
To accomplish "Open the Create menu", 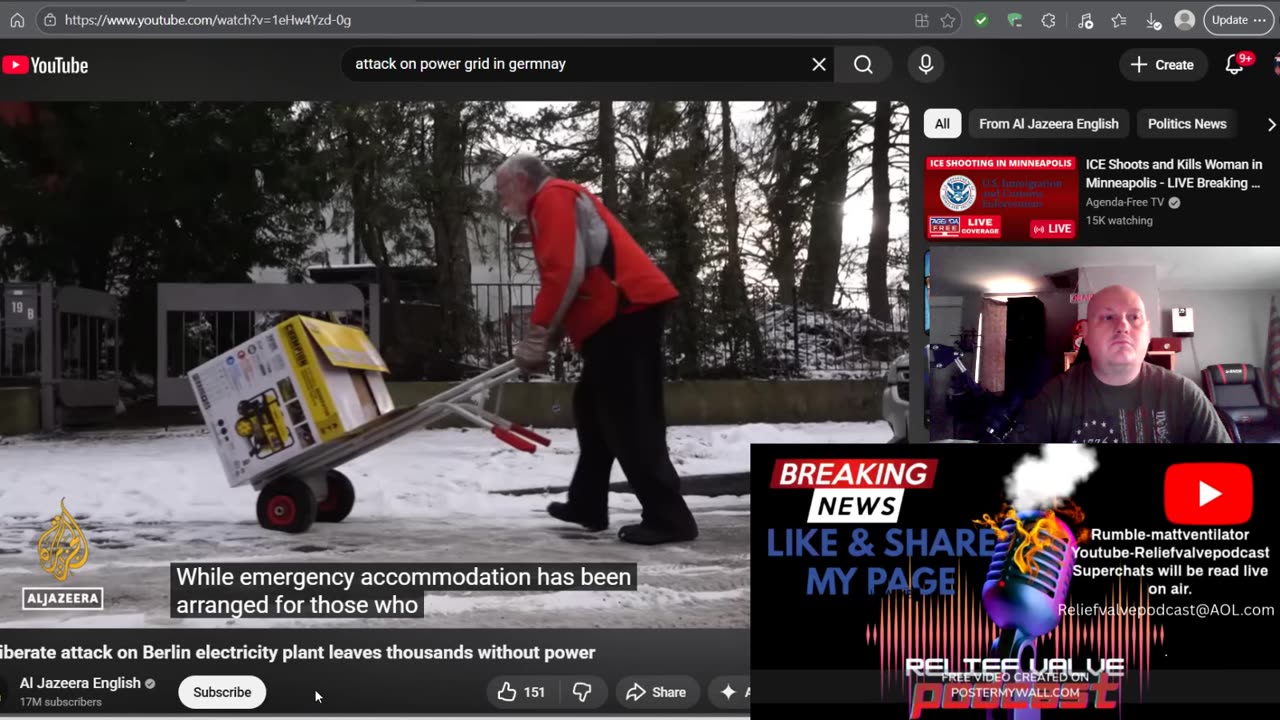I will tap(1161, 64).
